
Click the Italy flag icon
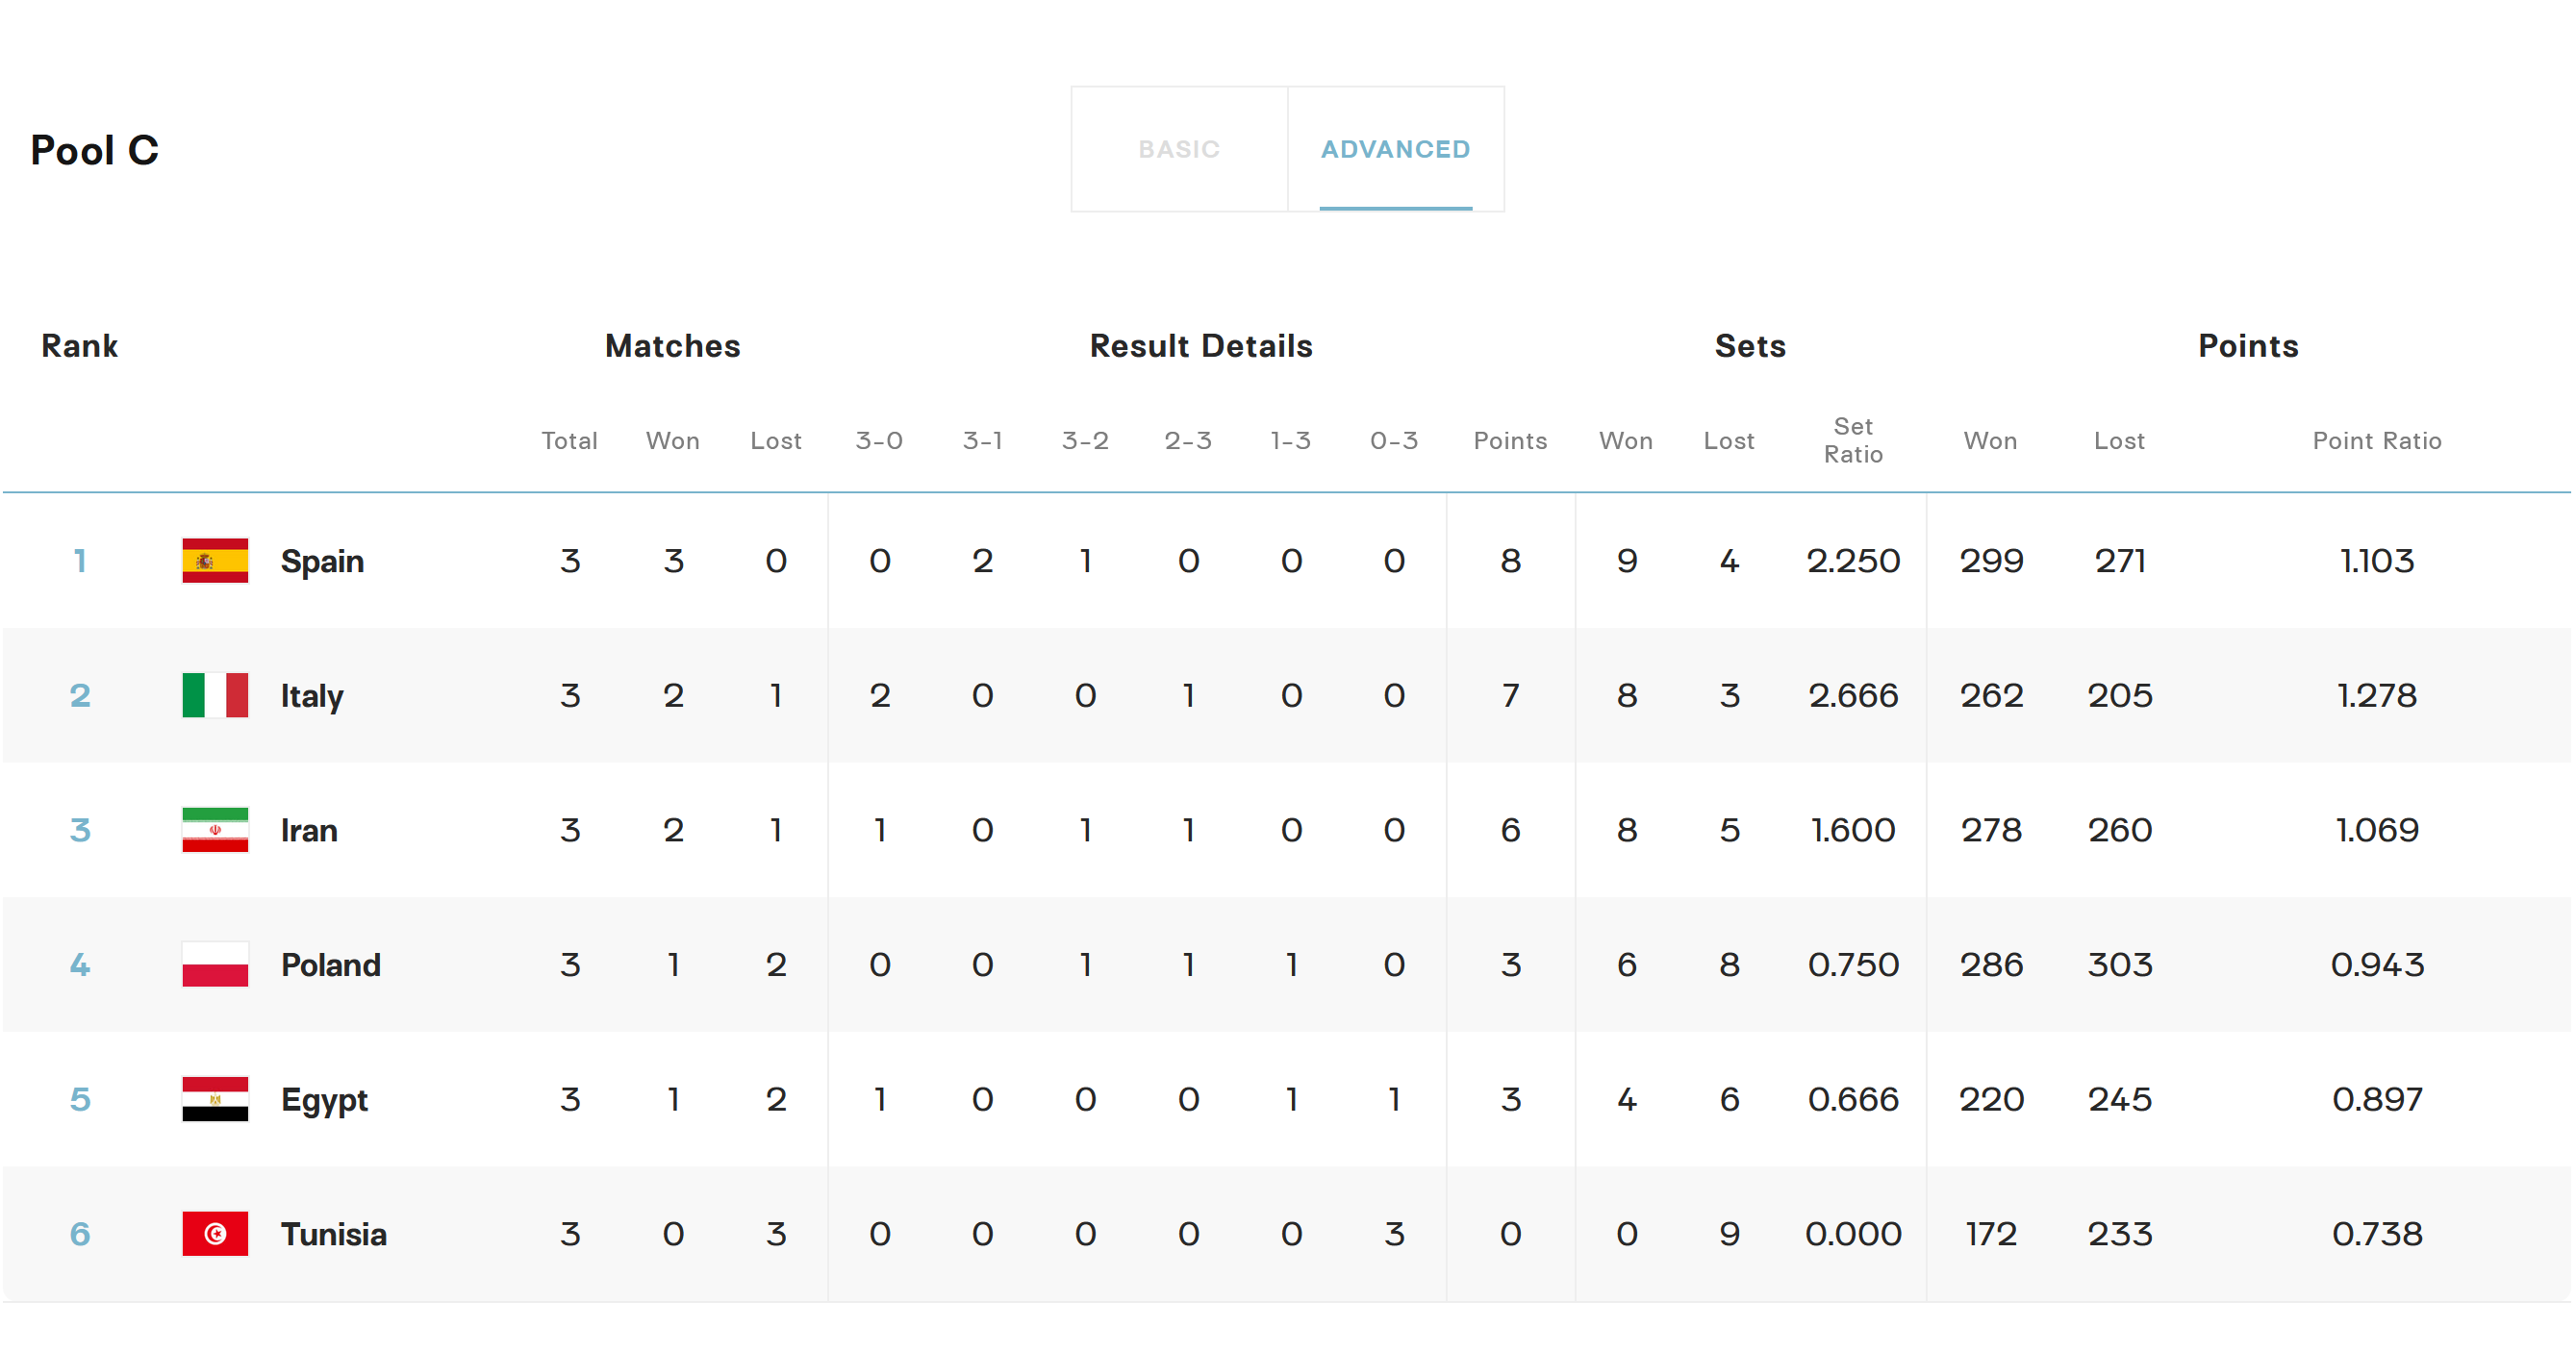click(215, 695)
